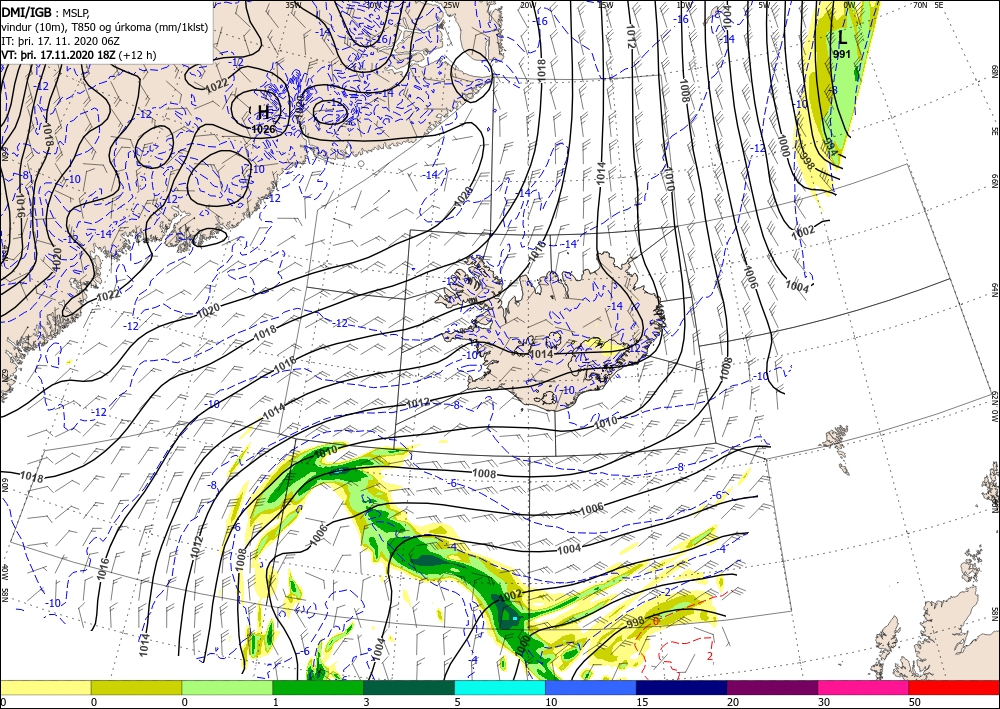The width and height of the screenshot is (1000, 709).
Task: Pick the purple 20–30 mm legend swatch
Action: (772, 687)
